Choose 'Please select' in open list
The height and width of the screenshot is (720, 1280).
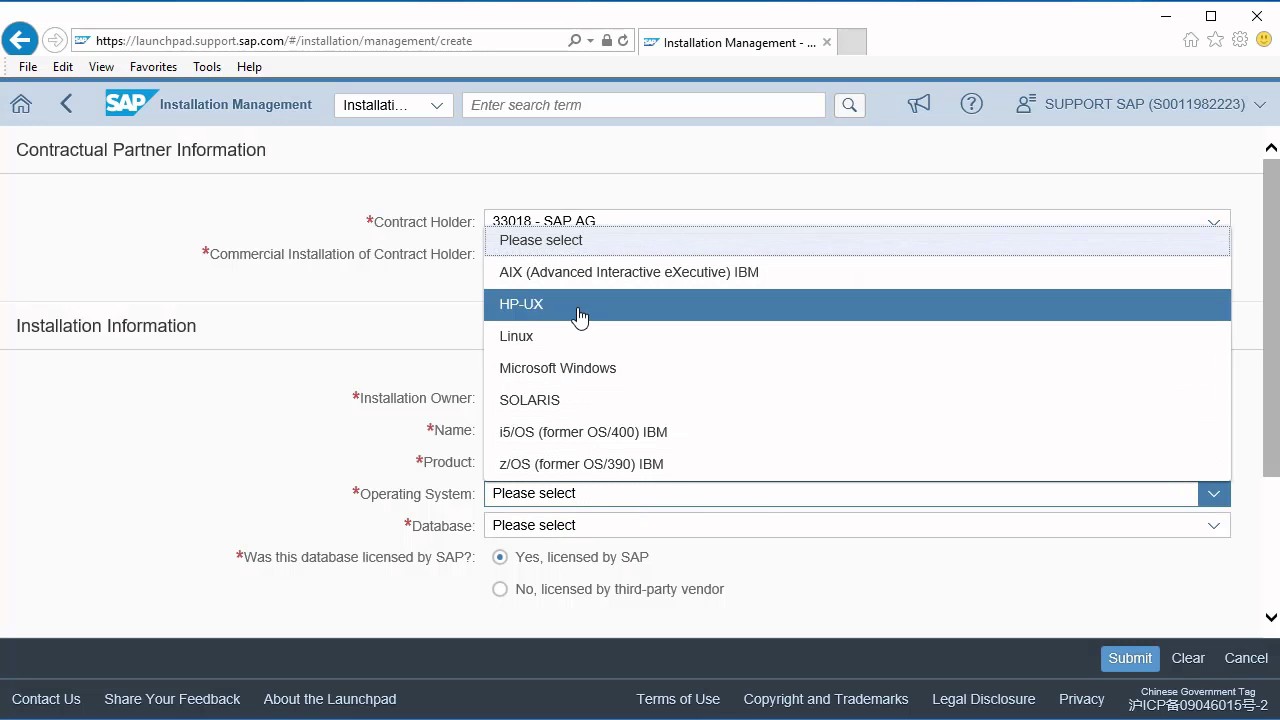click(857, 240)
